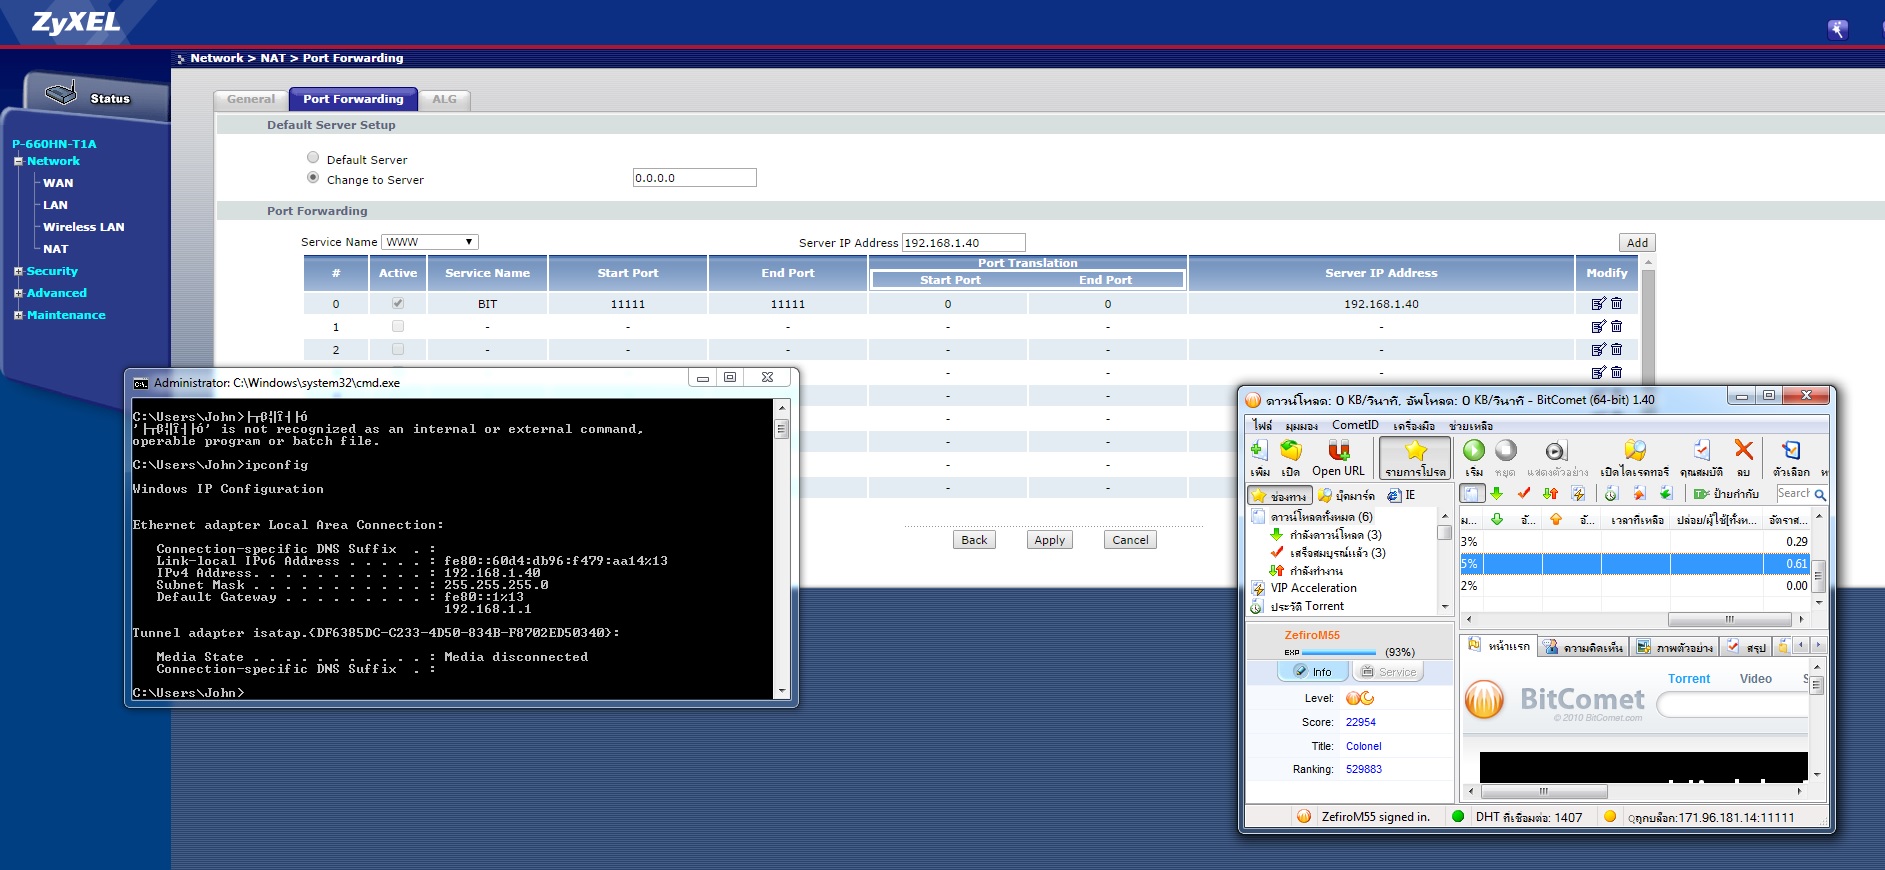Click the yellow port status indicator
1885x870 pixels.
pos(1610,816)
